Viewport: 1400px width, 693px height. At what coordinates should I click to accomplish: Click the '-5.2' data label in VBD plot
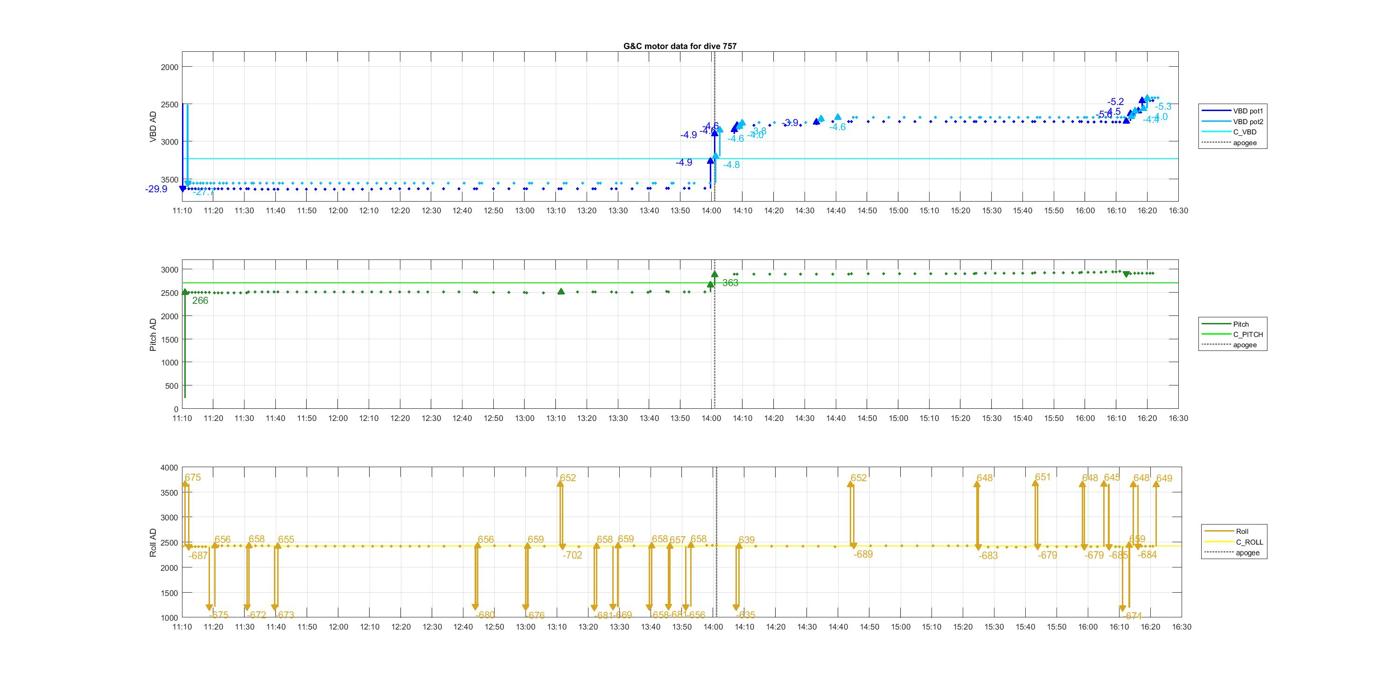click(x=1116, y=102)
